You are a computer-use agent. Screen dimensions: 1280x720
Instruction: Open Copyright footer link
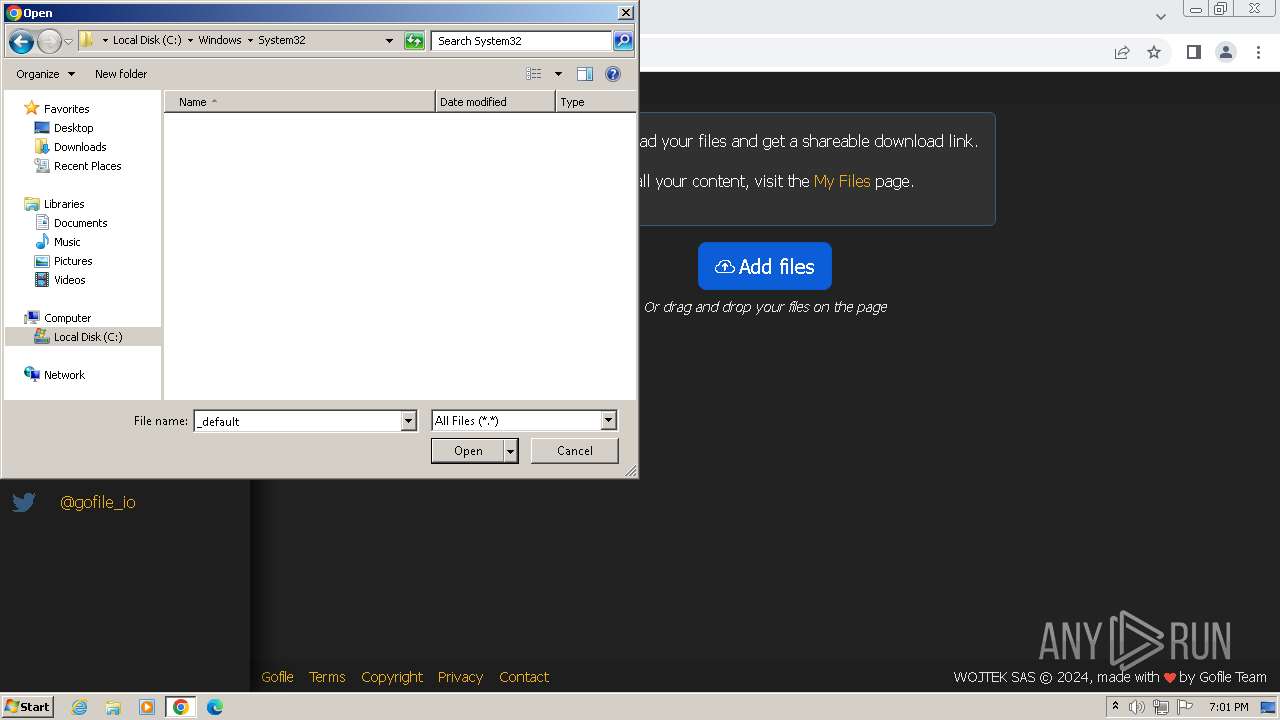point(392,677)
